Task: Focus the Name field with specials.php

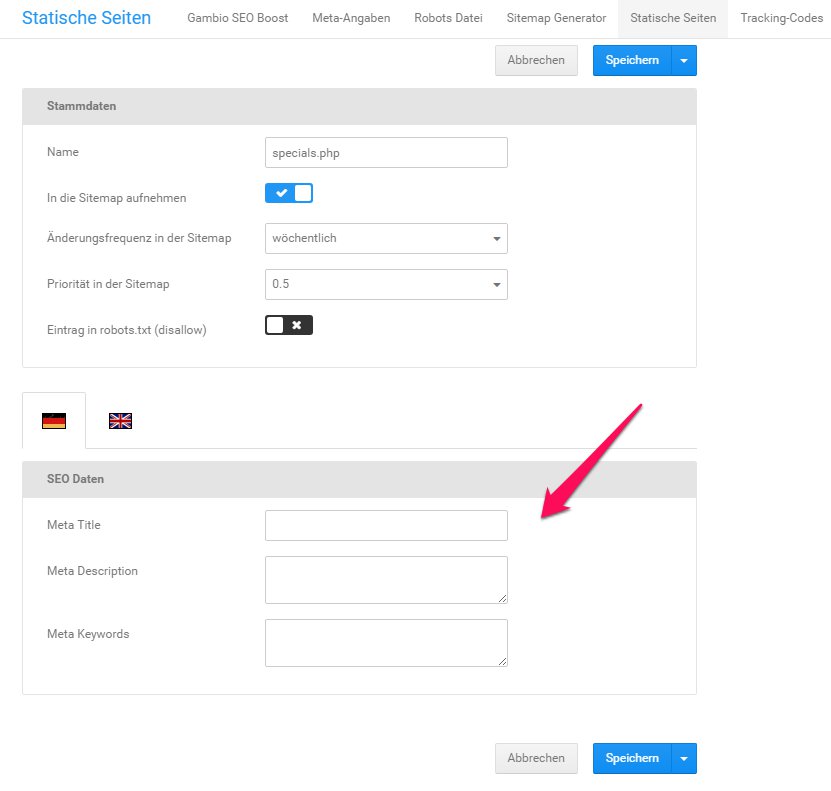Action: [386, 153]
